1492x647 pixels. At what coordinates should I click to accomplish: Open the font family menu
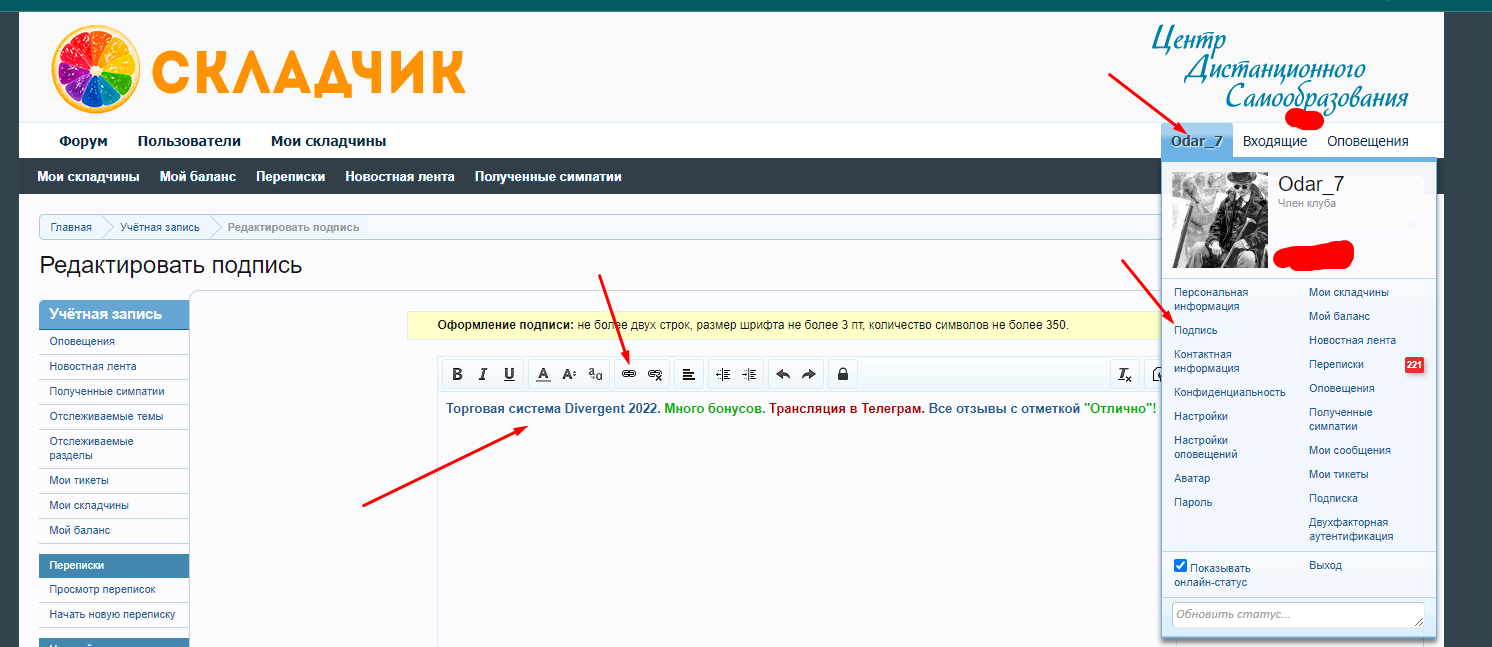595,374
